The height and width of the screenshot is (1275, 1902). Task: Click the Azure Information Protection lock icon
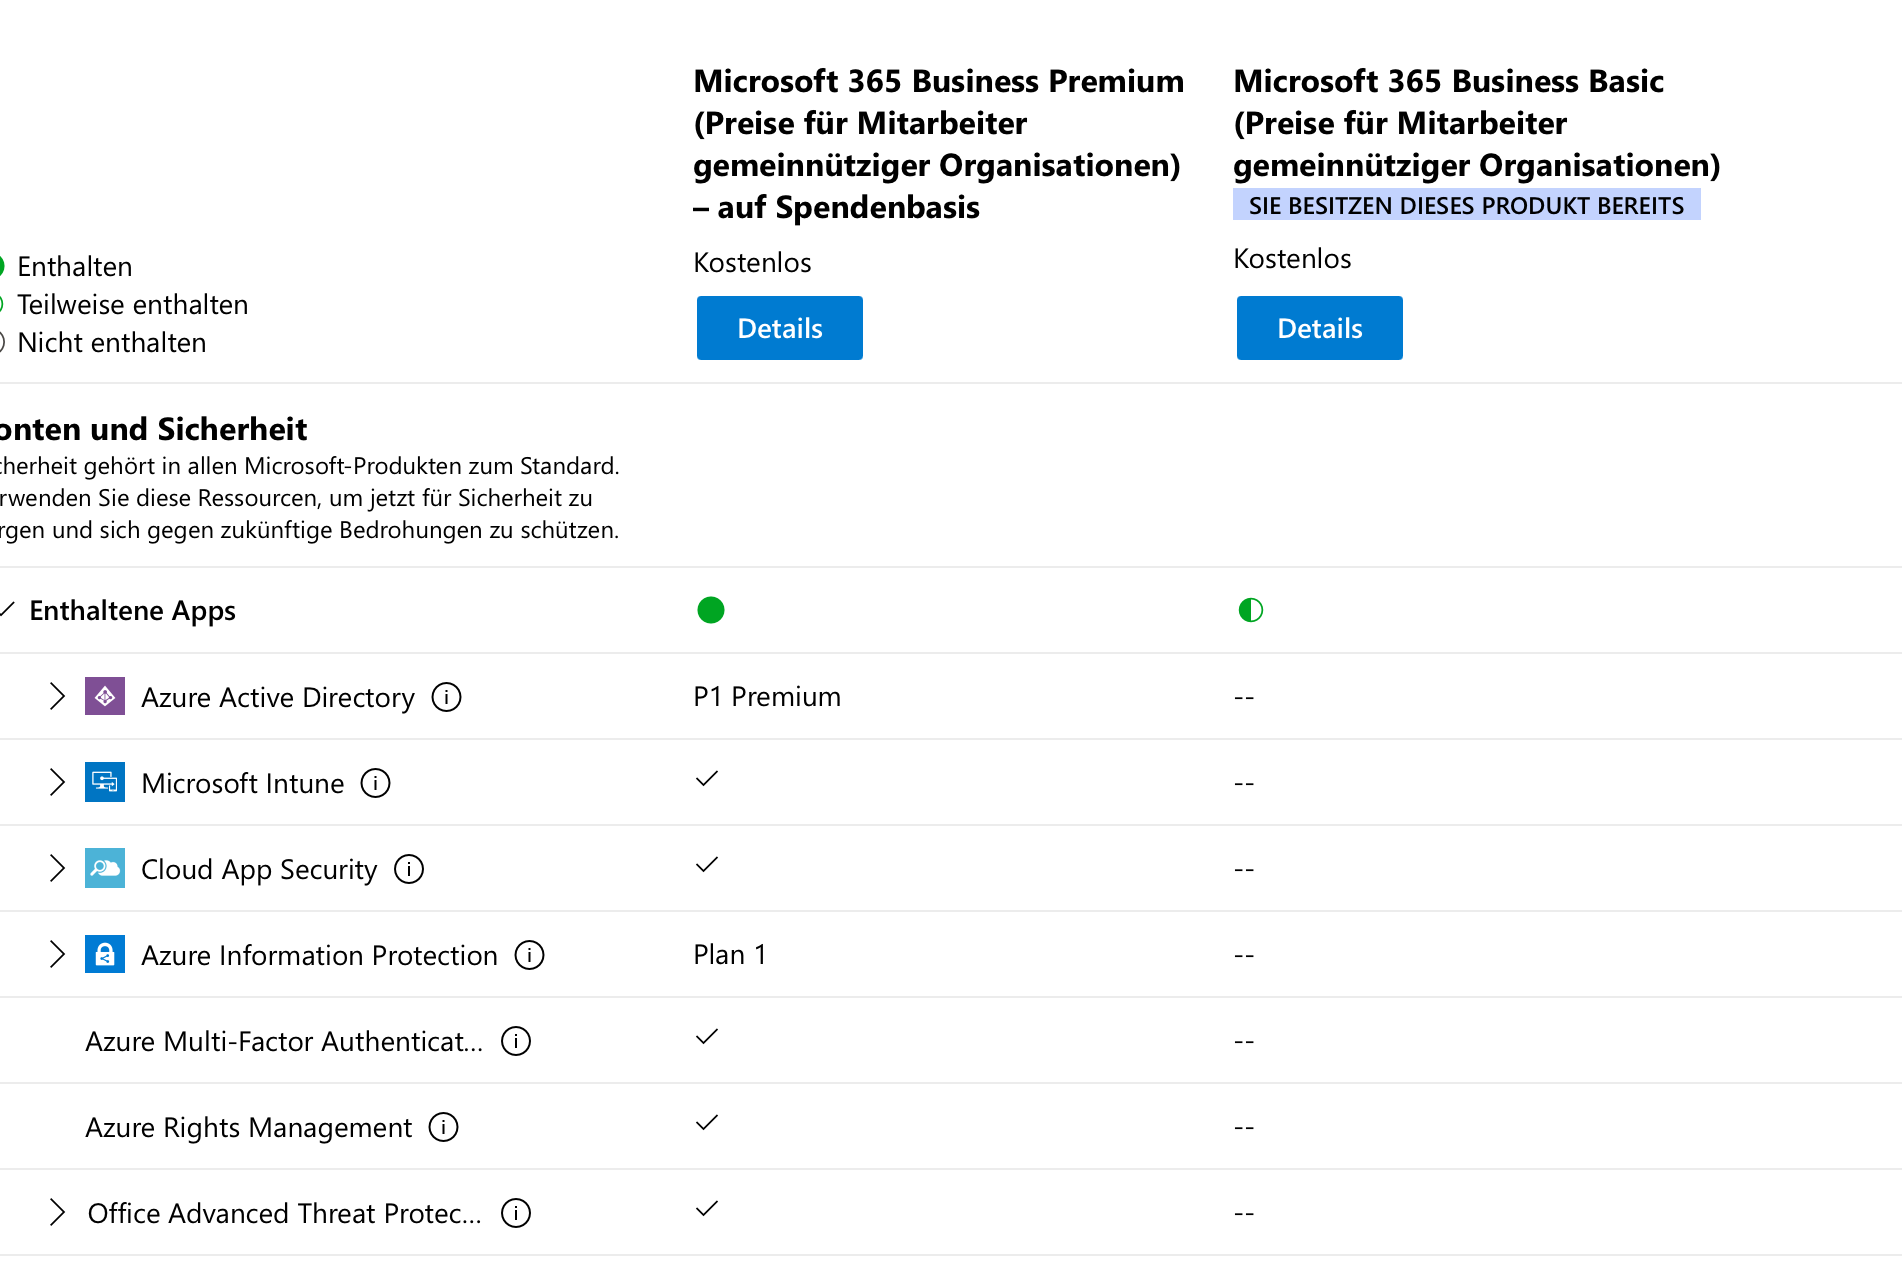point(105,954)
